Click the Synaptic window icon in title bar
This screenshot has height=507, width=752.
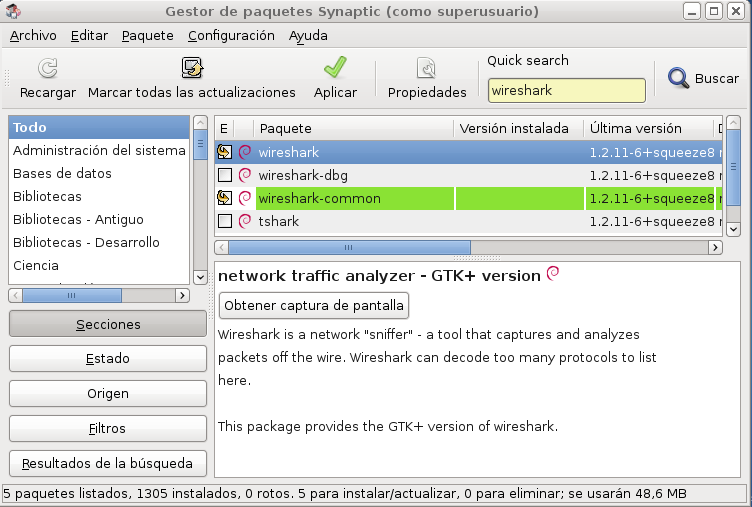13,11
